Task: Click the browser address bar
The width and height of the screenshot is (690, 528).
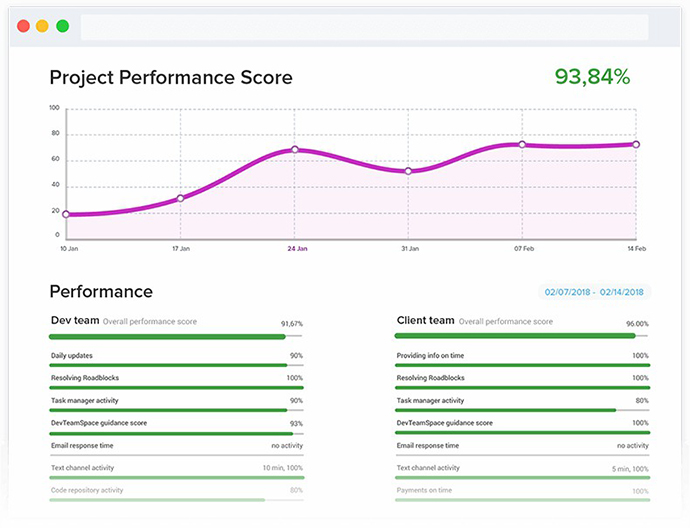Action: pyautogui.click(x=364, y=27)
